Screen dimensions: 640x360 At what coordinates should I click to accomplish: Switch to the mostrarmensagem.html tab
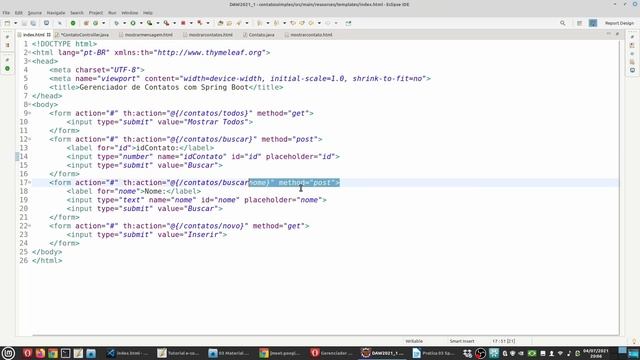tap(146, 35)
